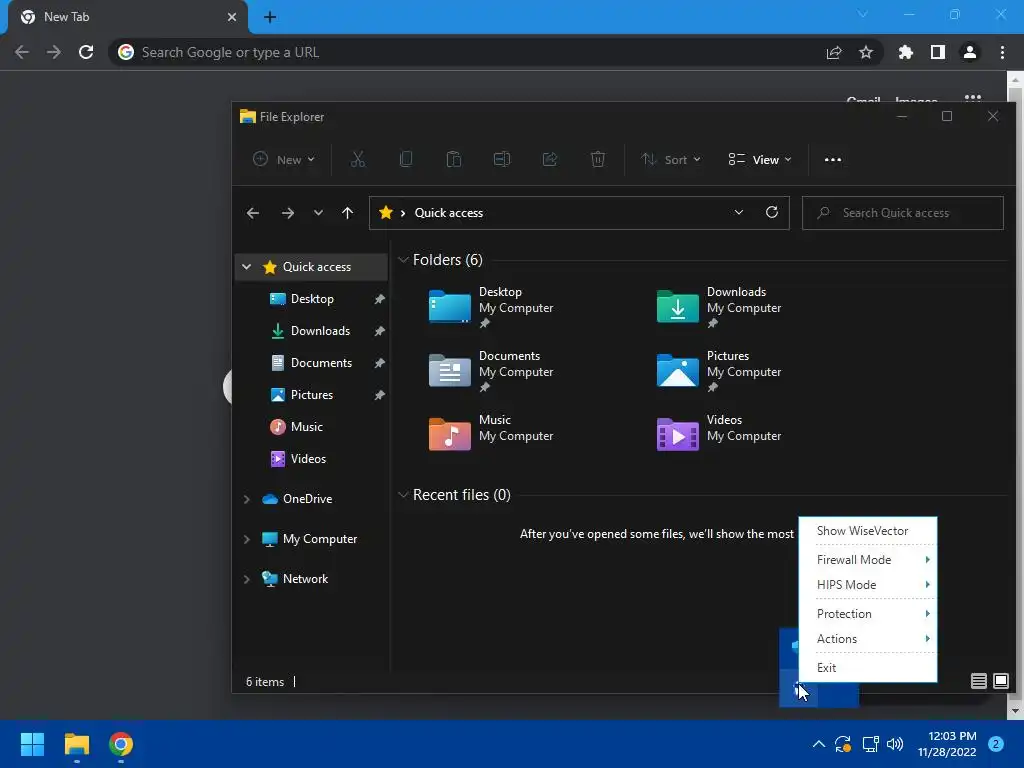
Task: Click Chrome icon on the taskbar
Action: coord(121,744)
